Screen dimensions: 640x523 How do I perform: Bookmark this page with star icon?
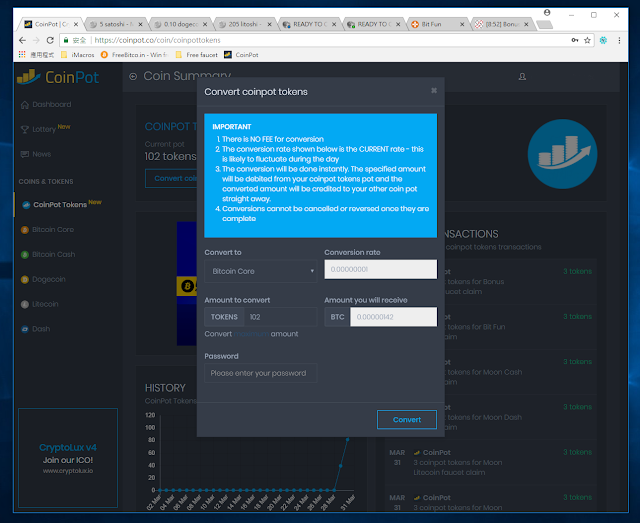pyautogui.click(x=587, y=40)
